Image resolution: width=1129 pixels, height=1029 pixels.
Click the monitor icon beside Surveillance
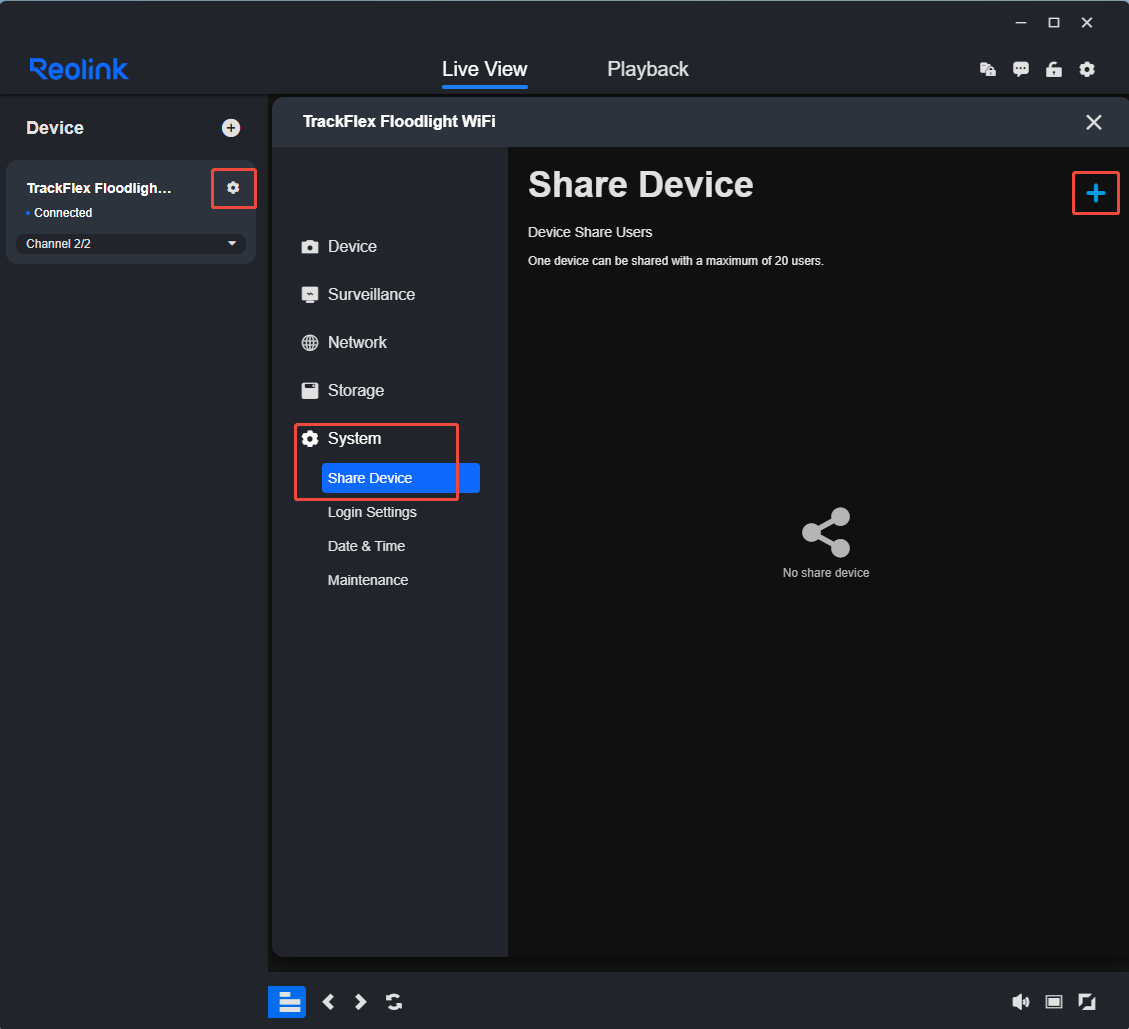click(x=310, y=295)
